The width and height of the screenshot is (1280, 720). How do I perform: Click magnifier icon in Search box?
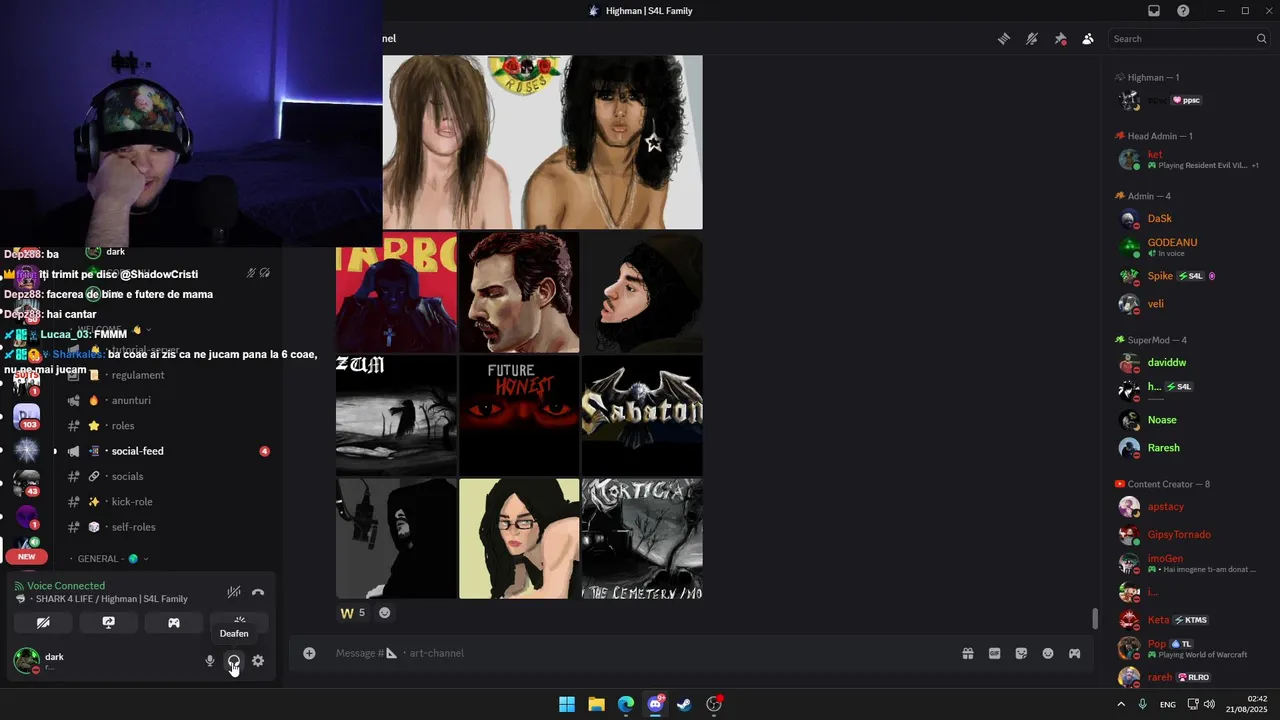pyautogui.click(x=1261, y=39)
